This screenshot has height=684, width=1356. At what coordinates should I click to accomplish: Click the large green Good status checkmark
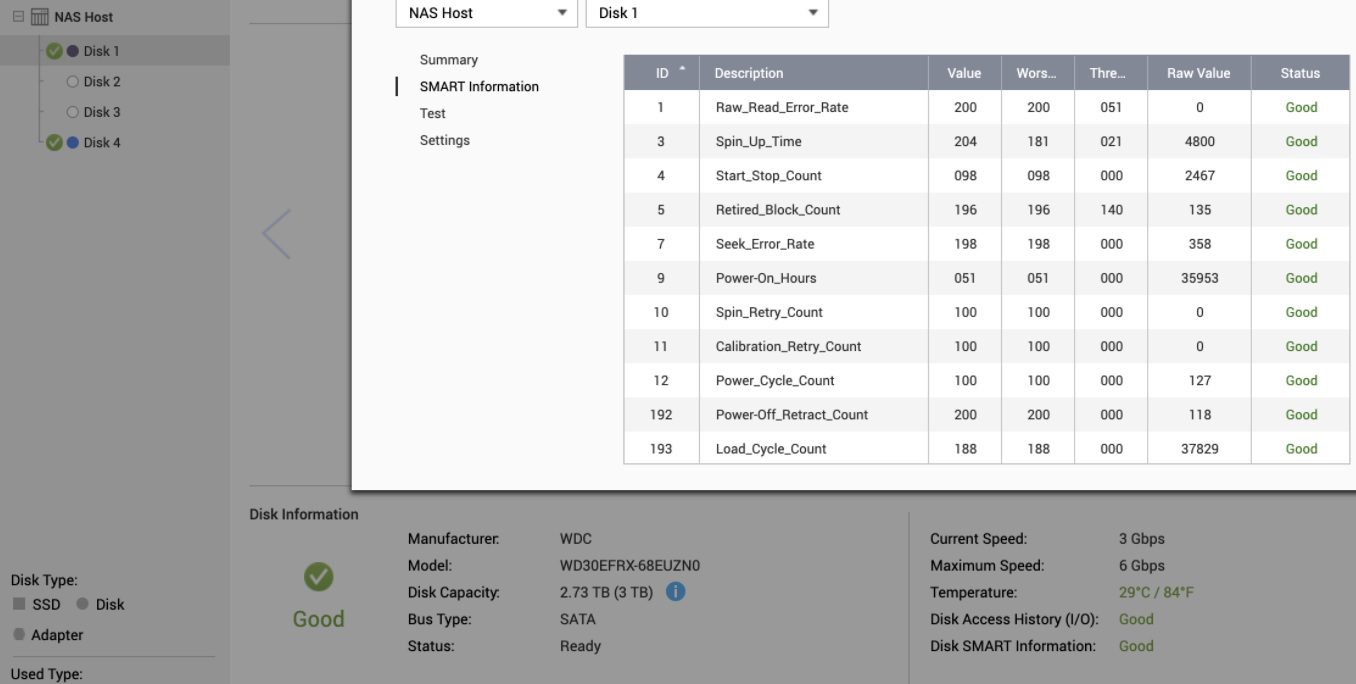[x=318, y=576]
